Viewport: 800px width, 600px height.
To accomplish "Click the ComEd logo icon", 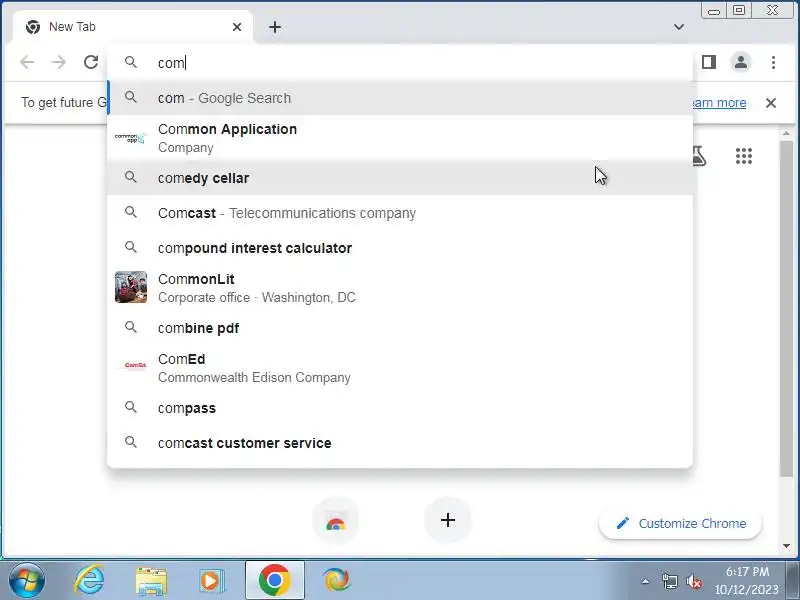I will (135, 365).
